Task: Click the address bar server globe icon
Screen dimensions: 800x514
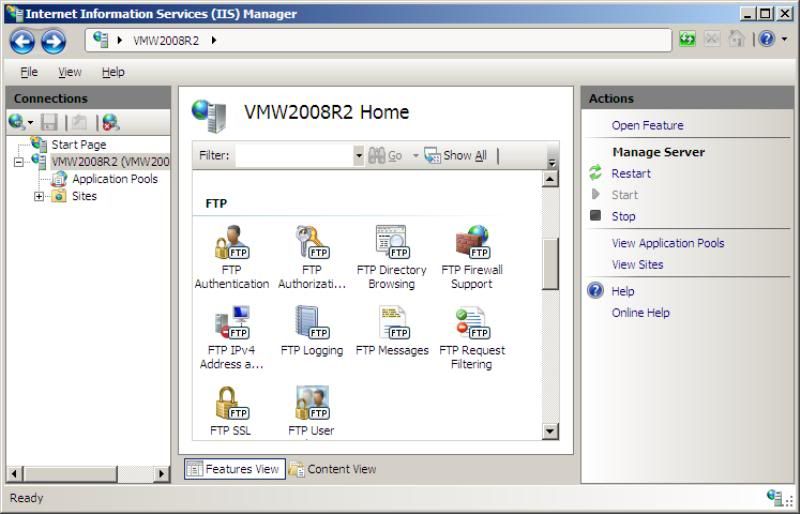Action: [x=101, y=39]
